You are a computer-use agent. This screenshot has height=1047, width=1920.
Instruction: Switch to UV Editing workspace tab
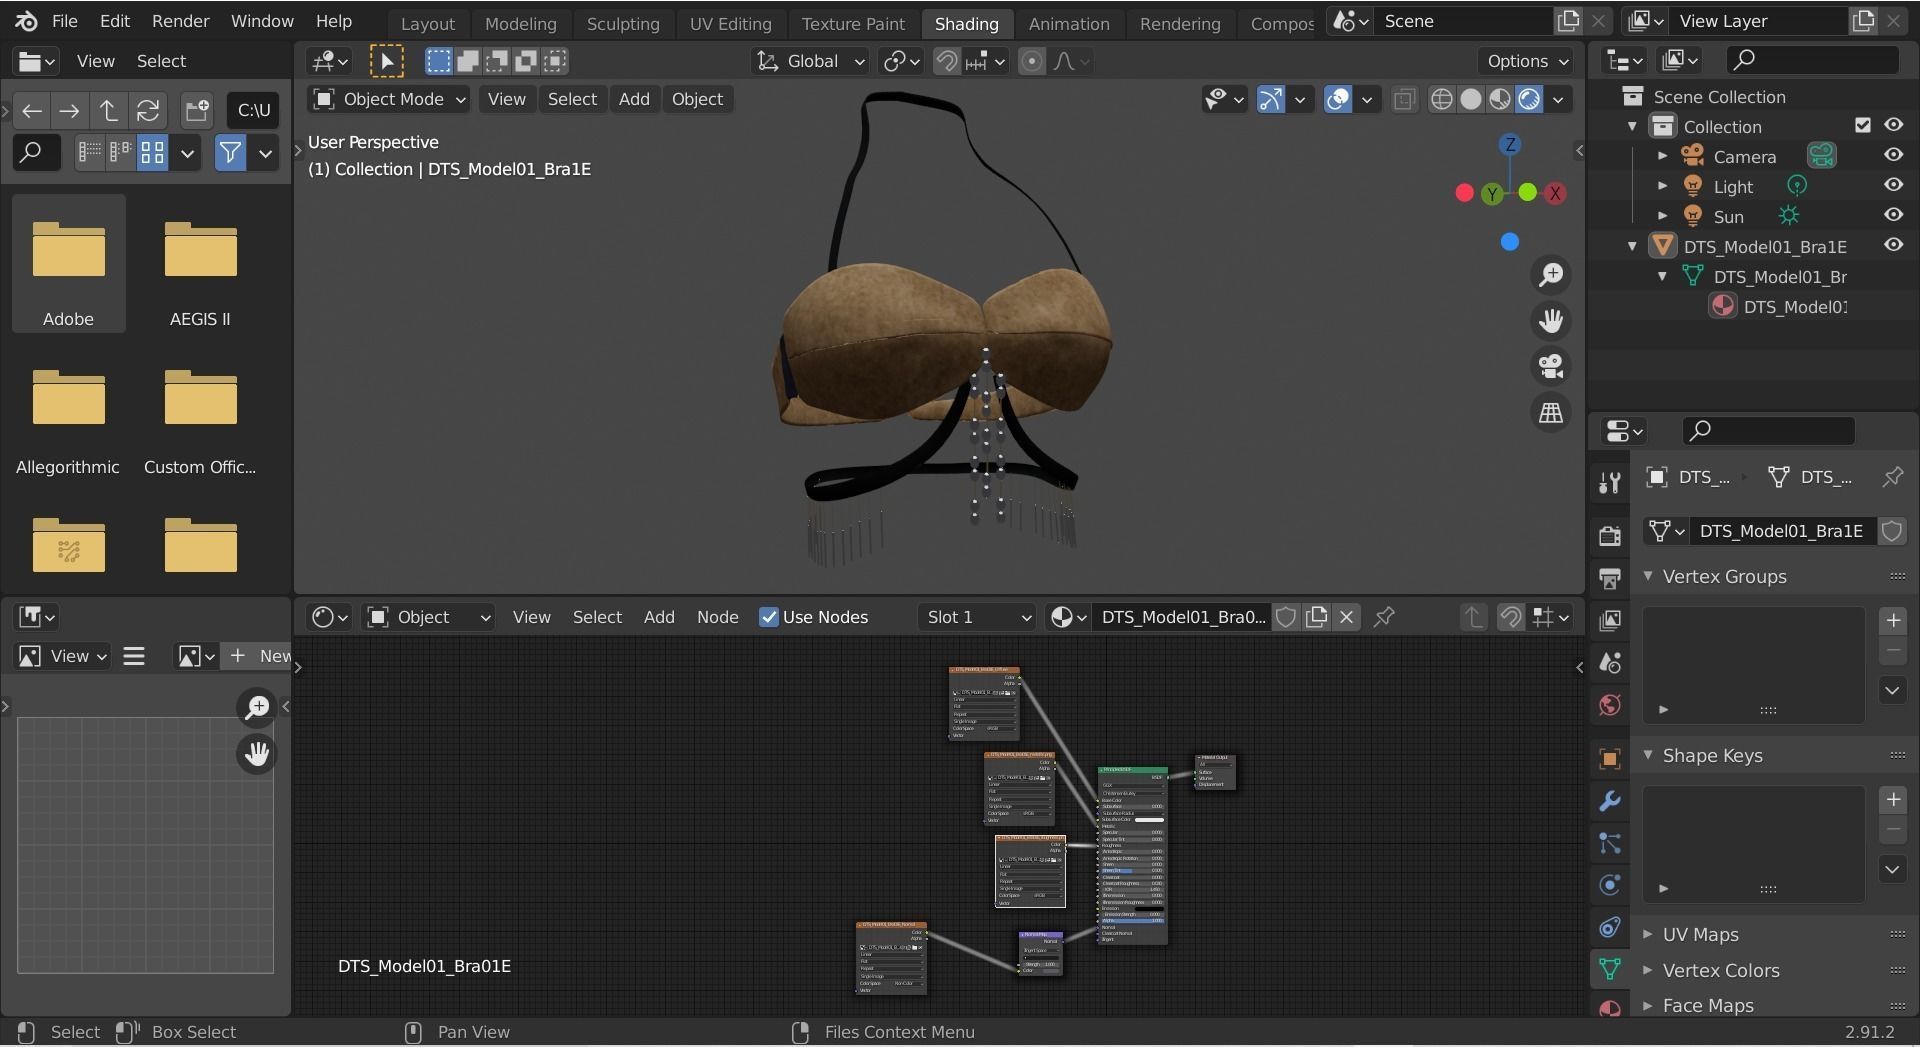pos(730,23)
